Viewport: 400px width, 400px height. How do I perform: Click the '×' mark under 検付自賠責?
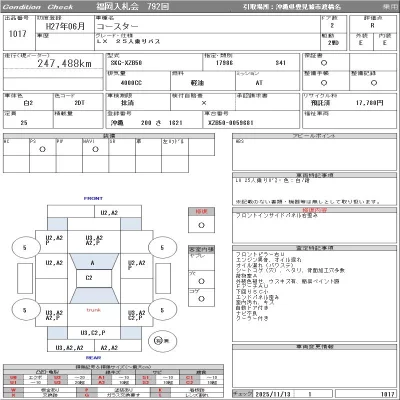204,103
